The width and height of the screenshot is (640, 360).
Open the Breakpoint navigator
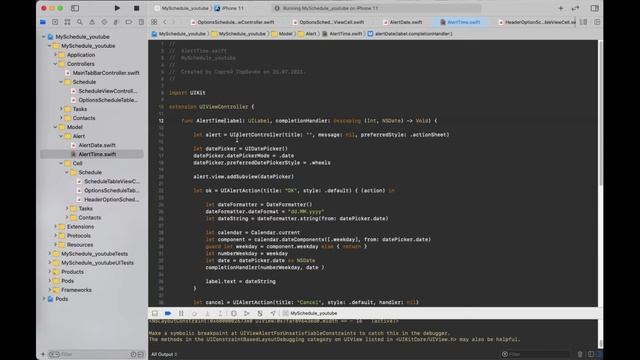129,22
